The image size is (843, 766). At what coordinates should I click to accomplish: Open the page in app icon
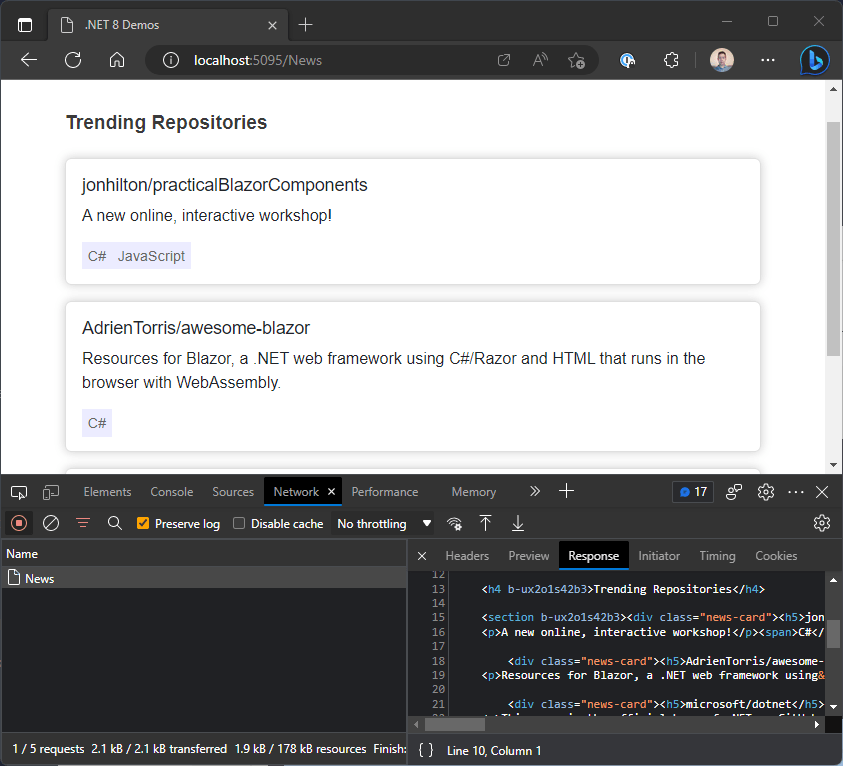tap(504, 60)
